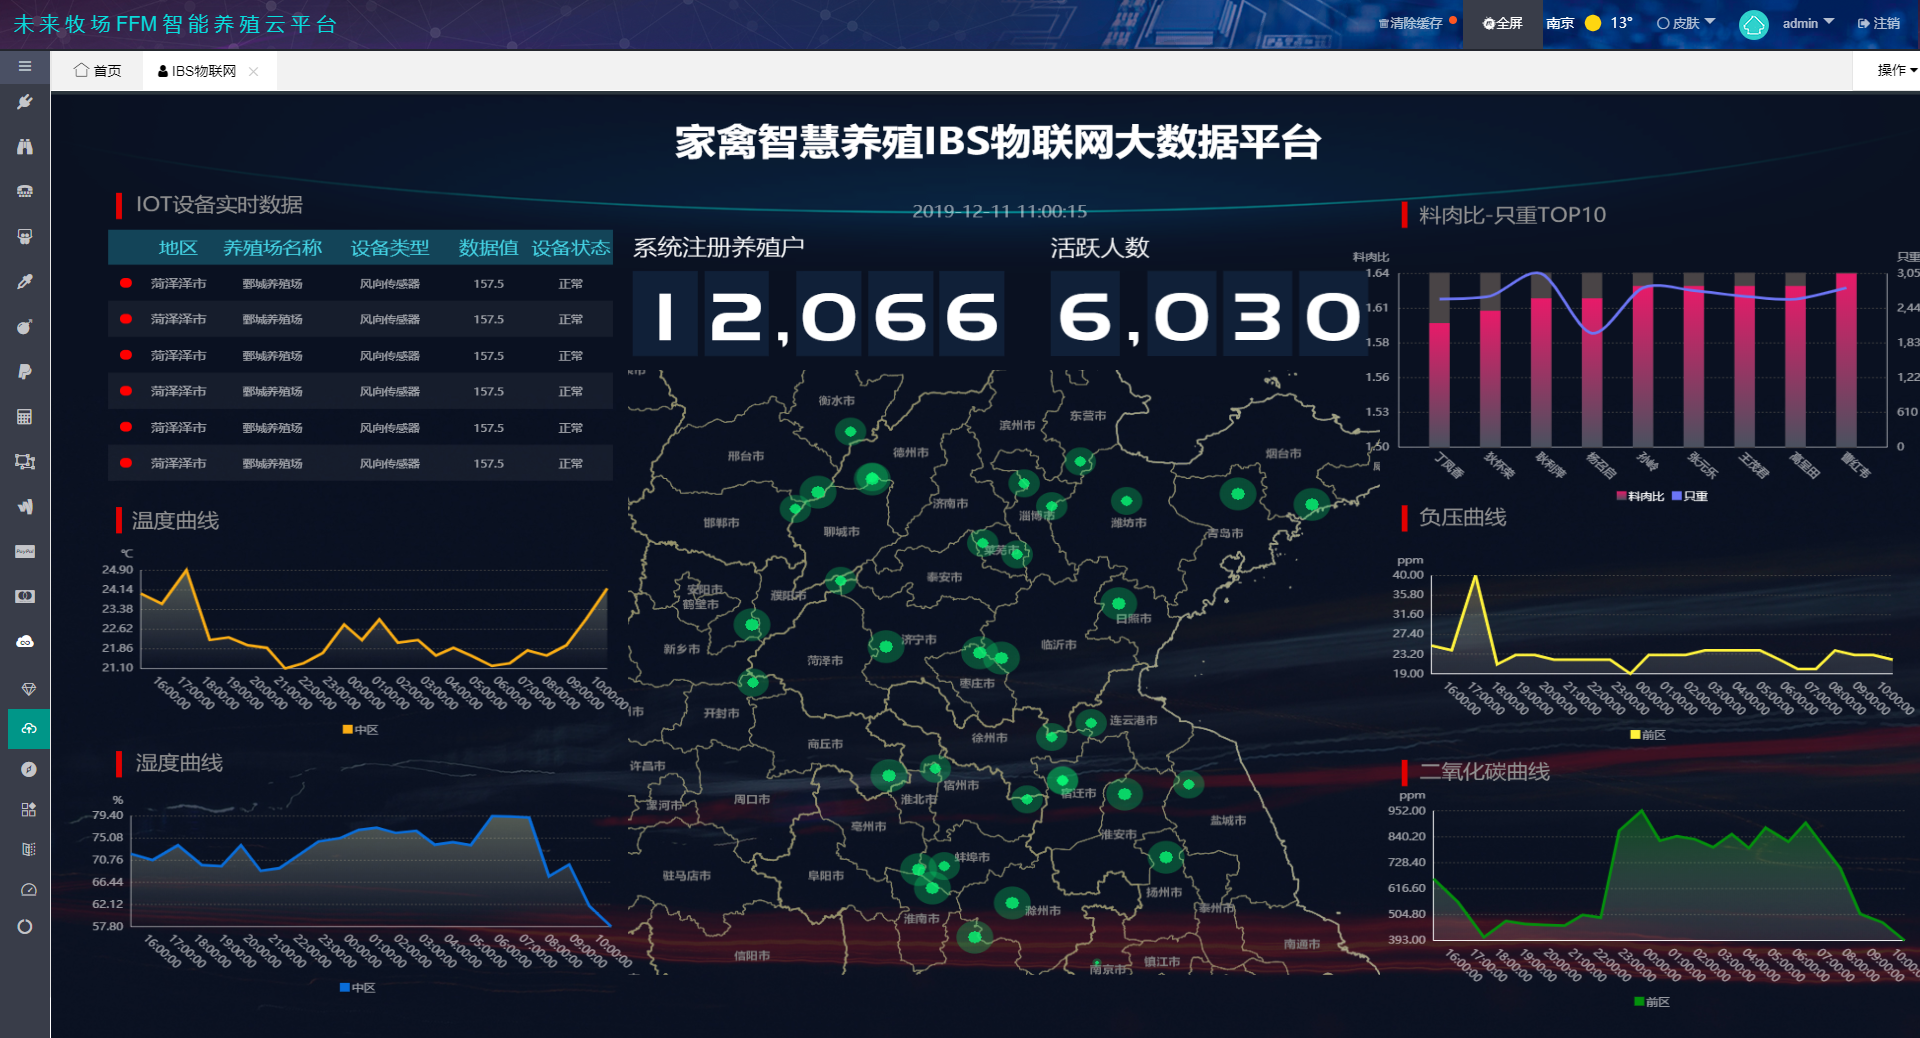Toggle 只重 legend in TOP10 chart
The height and width of the screenshot is (1038, 1920).
[1690, 496]
